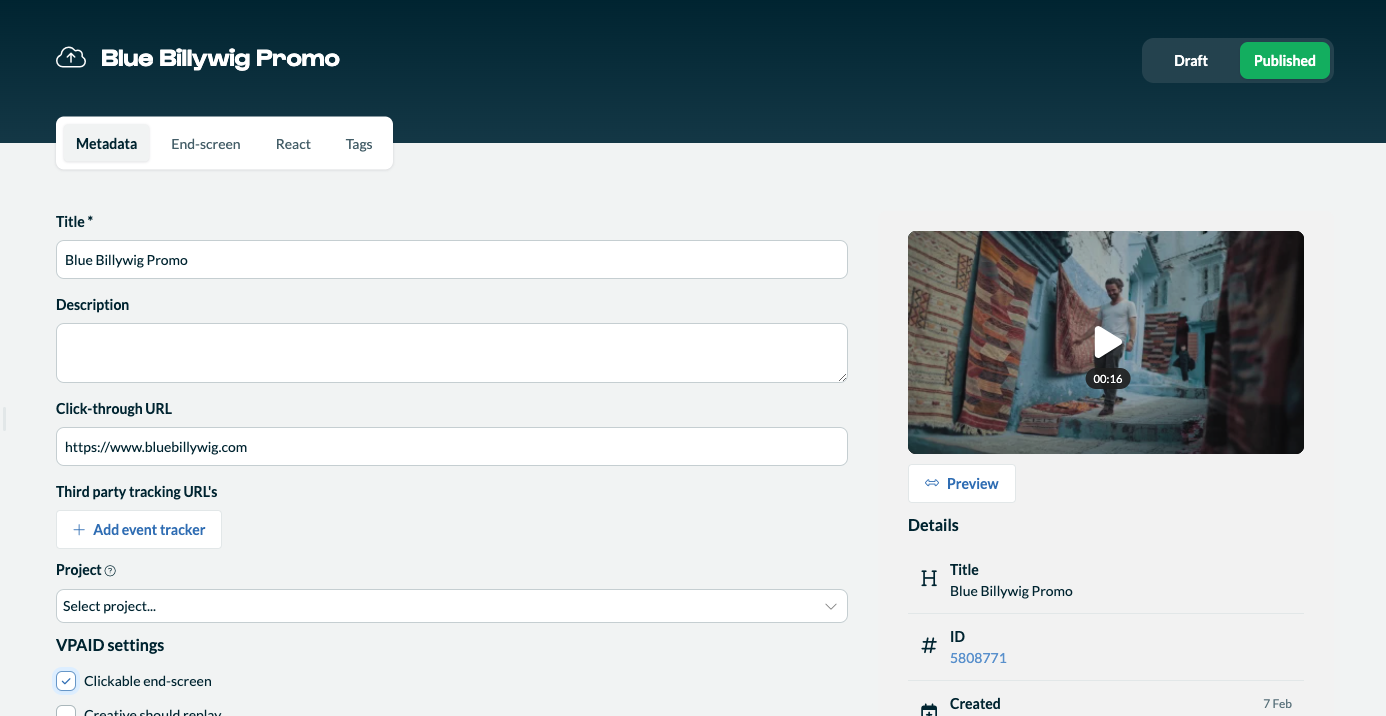Viewport: 1386px width, 716px height.
Task: Add an event tracker
Action: pyautogui.click(x=139, y=530)
